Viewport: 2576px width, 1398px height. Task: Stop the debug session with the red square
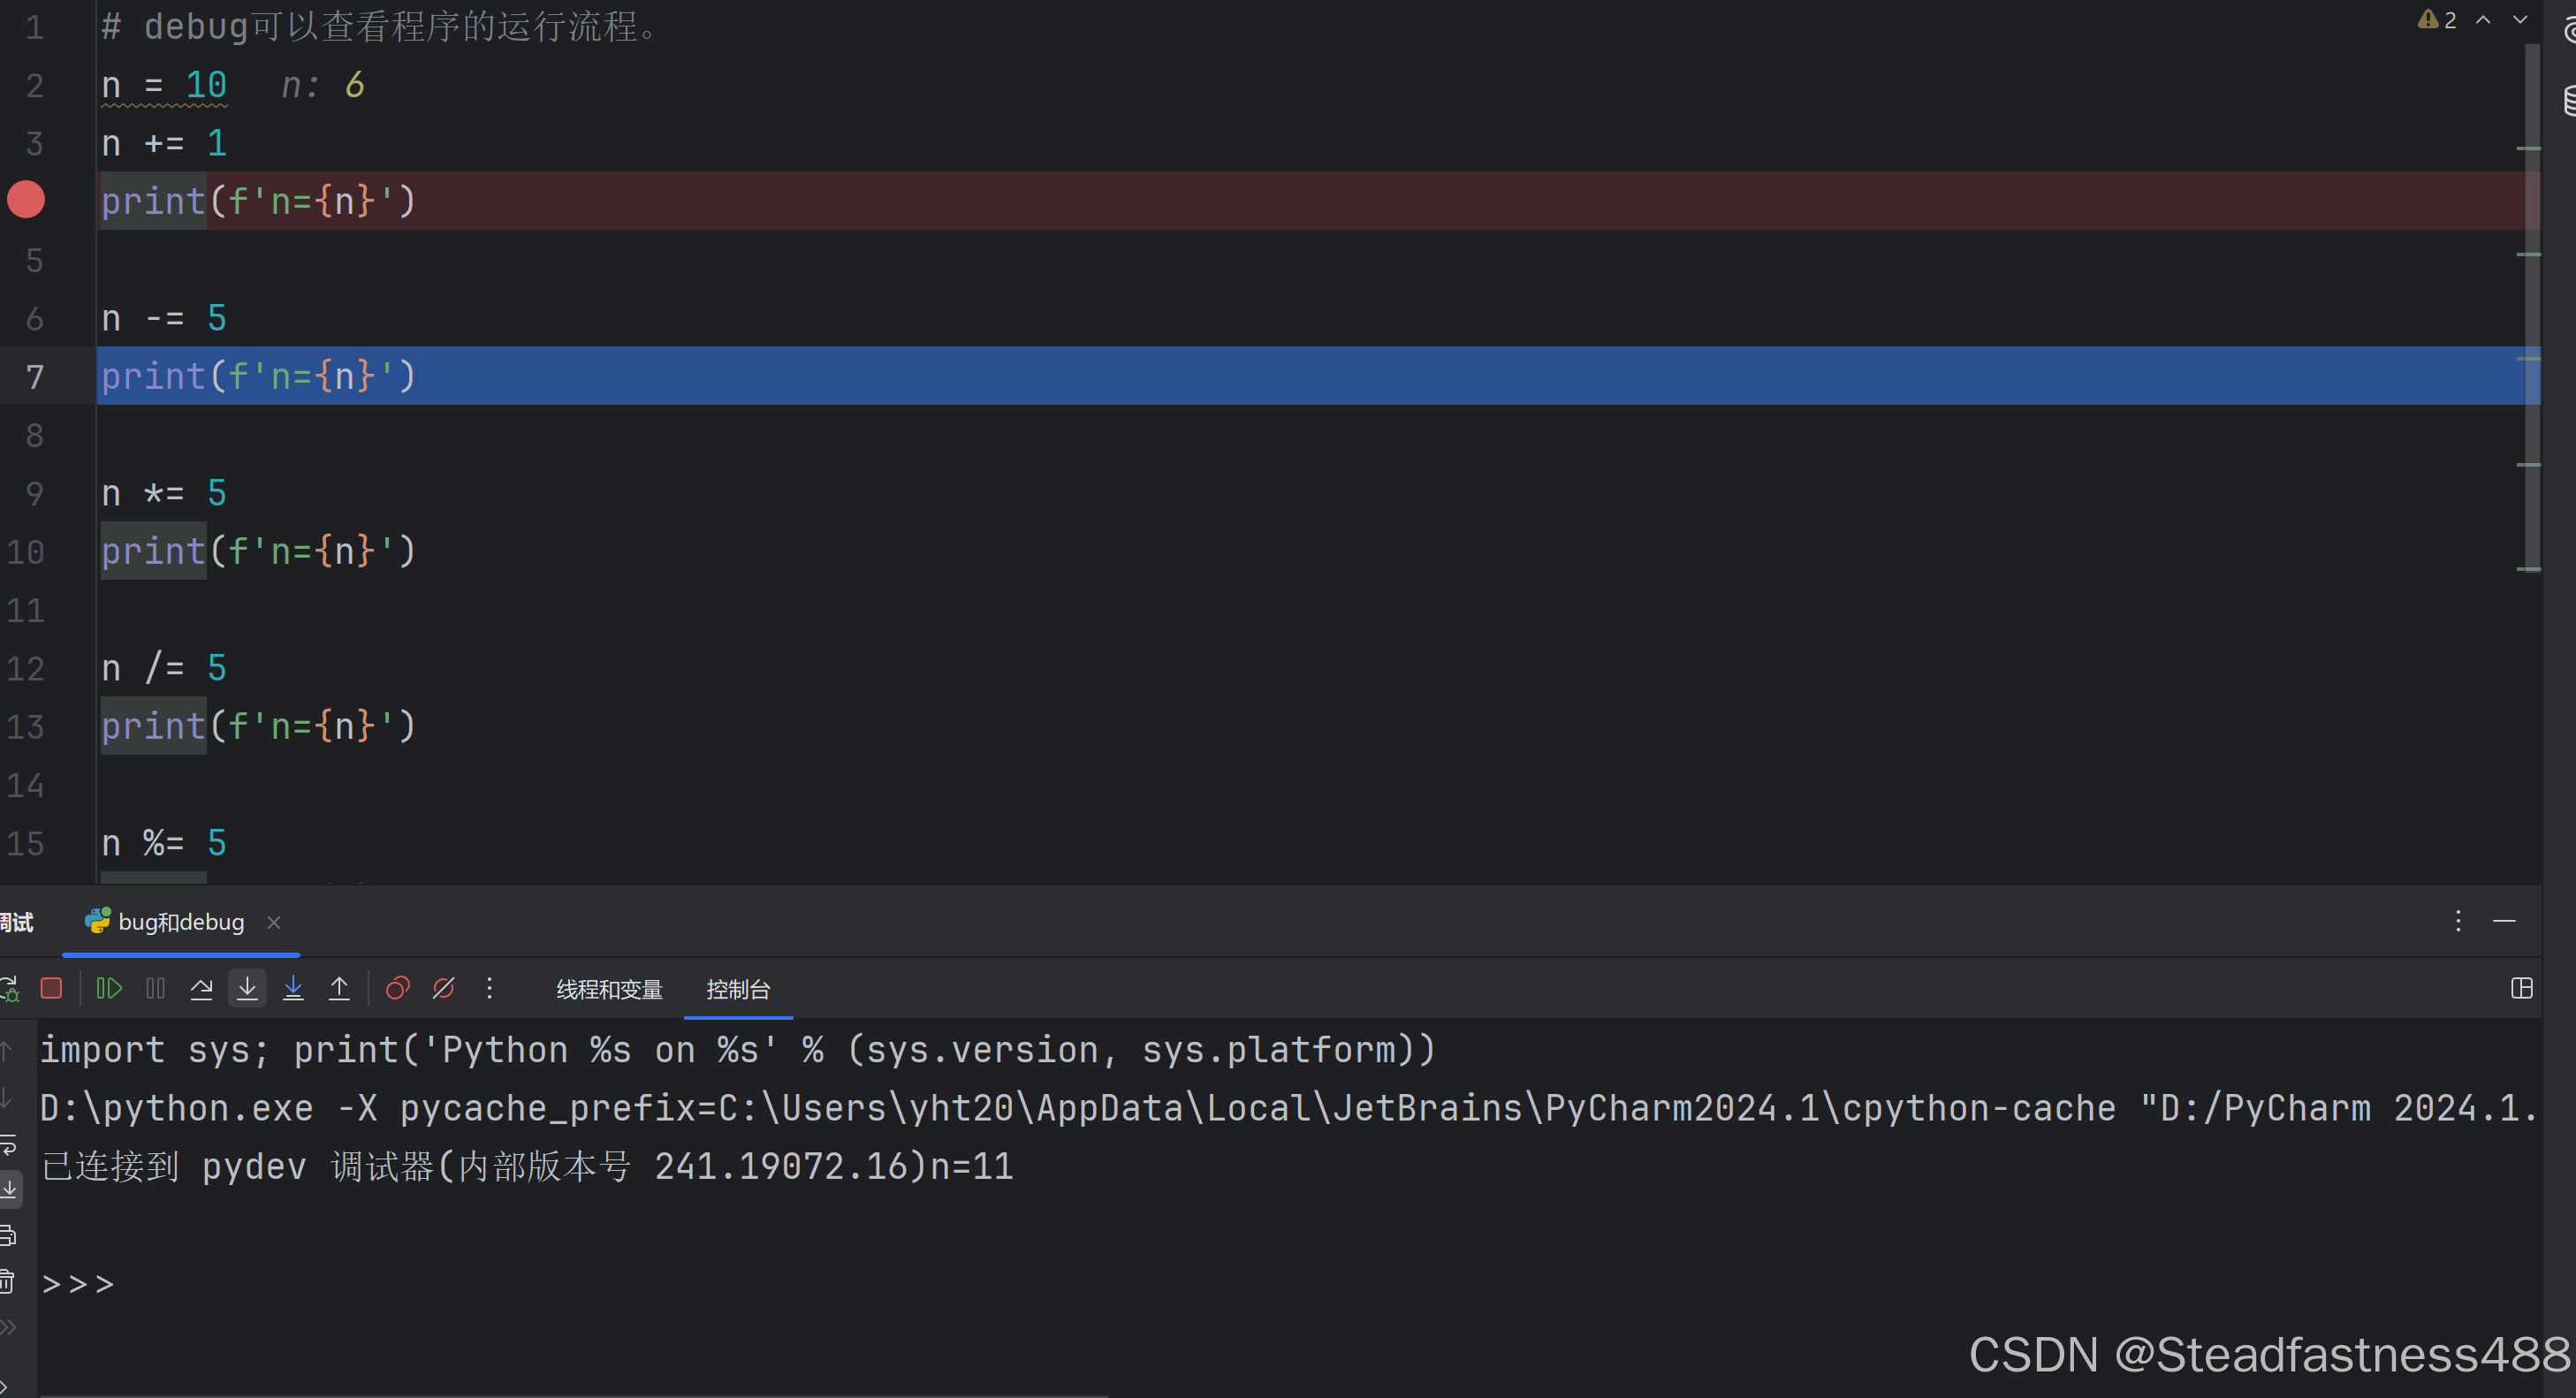[51, 989]
